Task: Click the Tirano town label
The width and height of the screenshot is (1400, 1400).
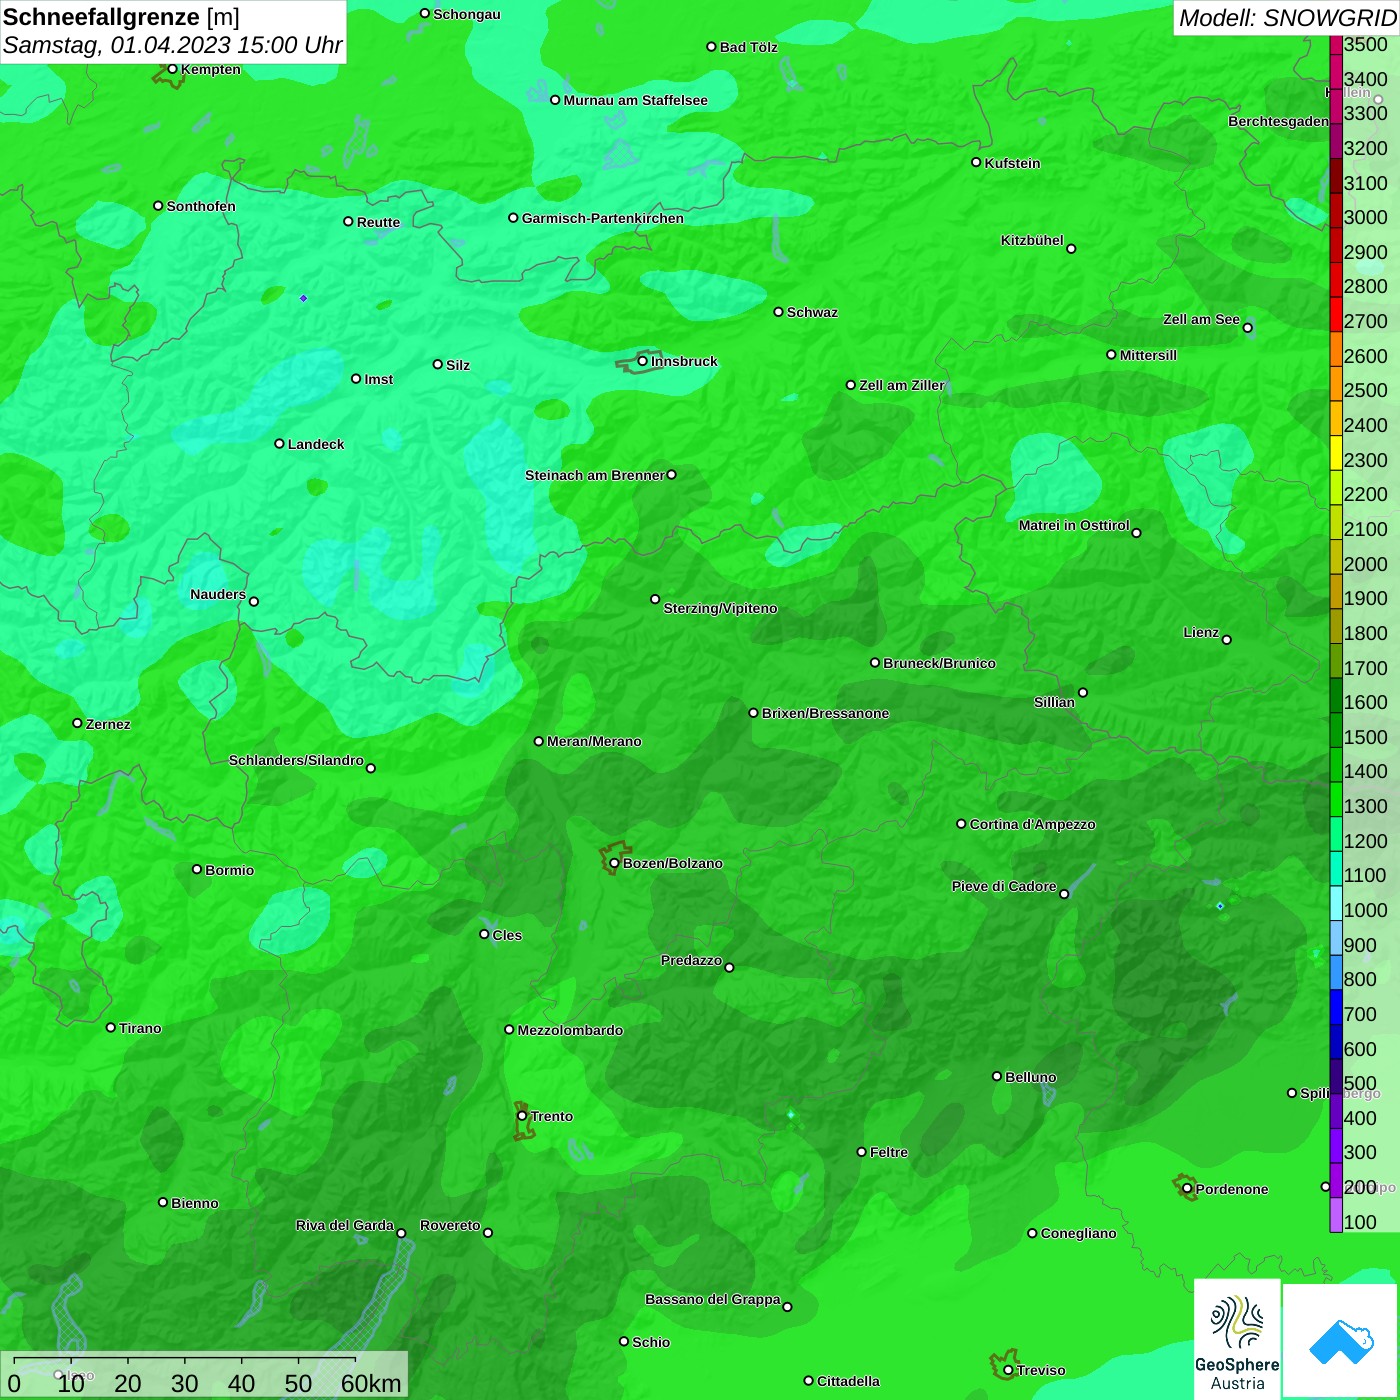Action: 140,1028
